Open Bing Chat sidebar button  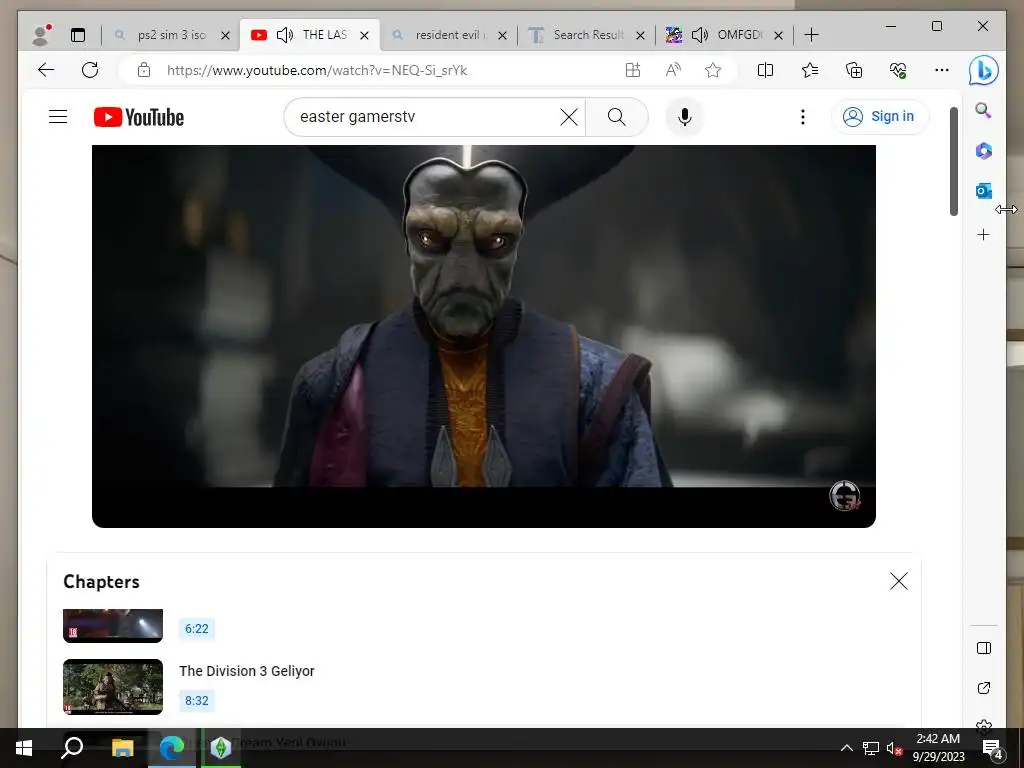tap(984, 70)
